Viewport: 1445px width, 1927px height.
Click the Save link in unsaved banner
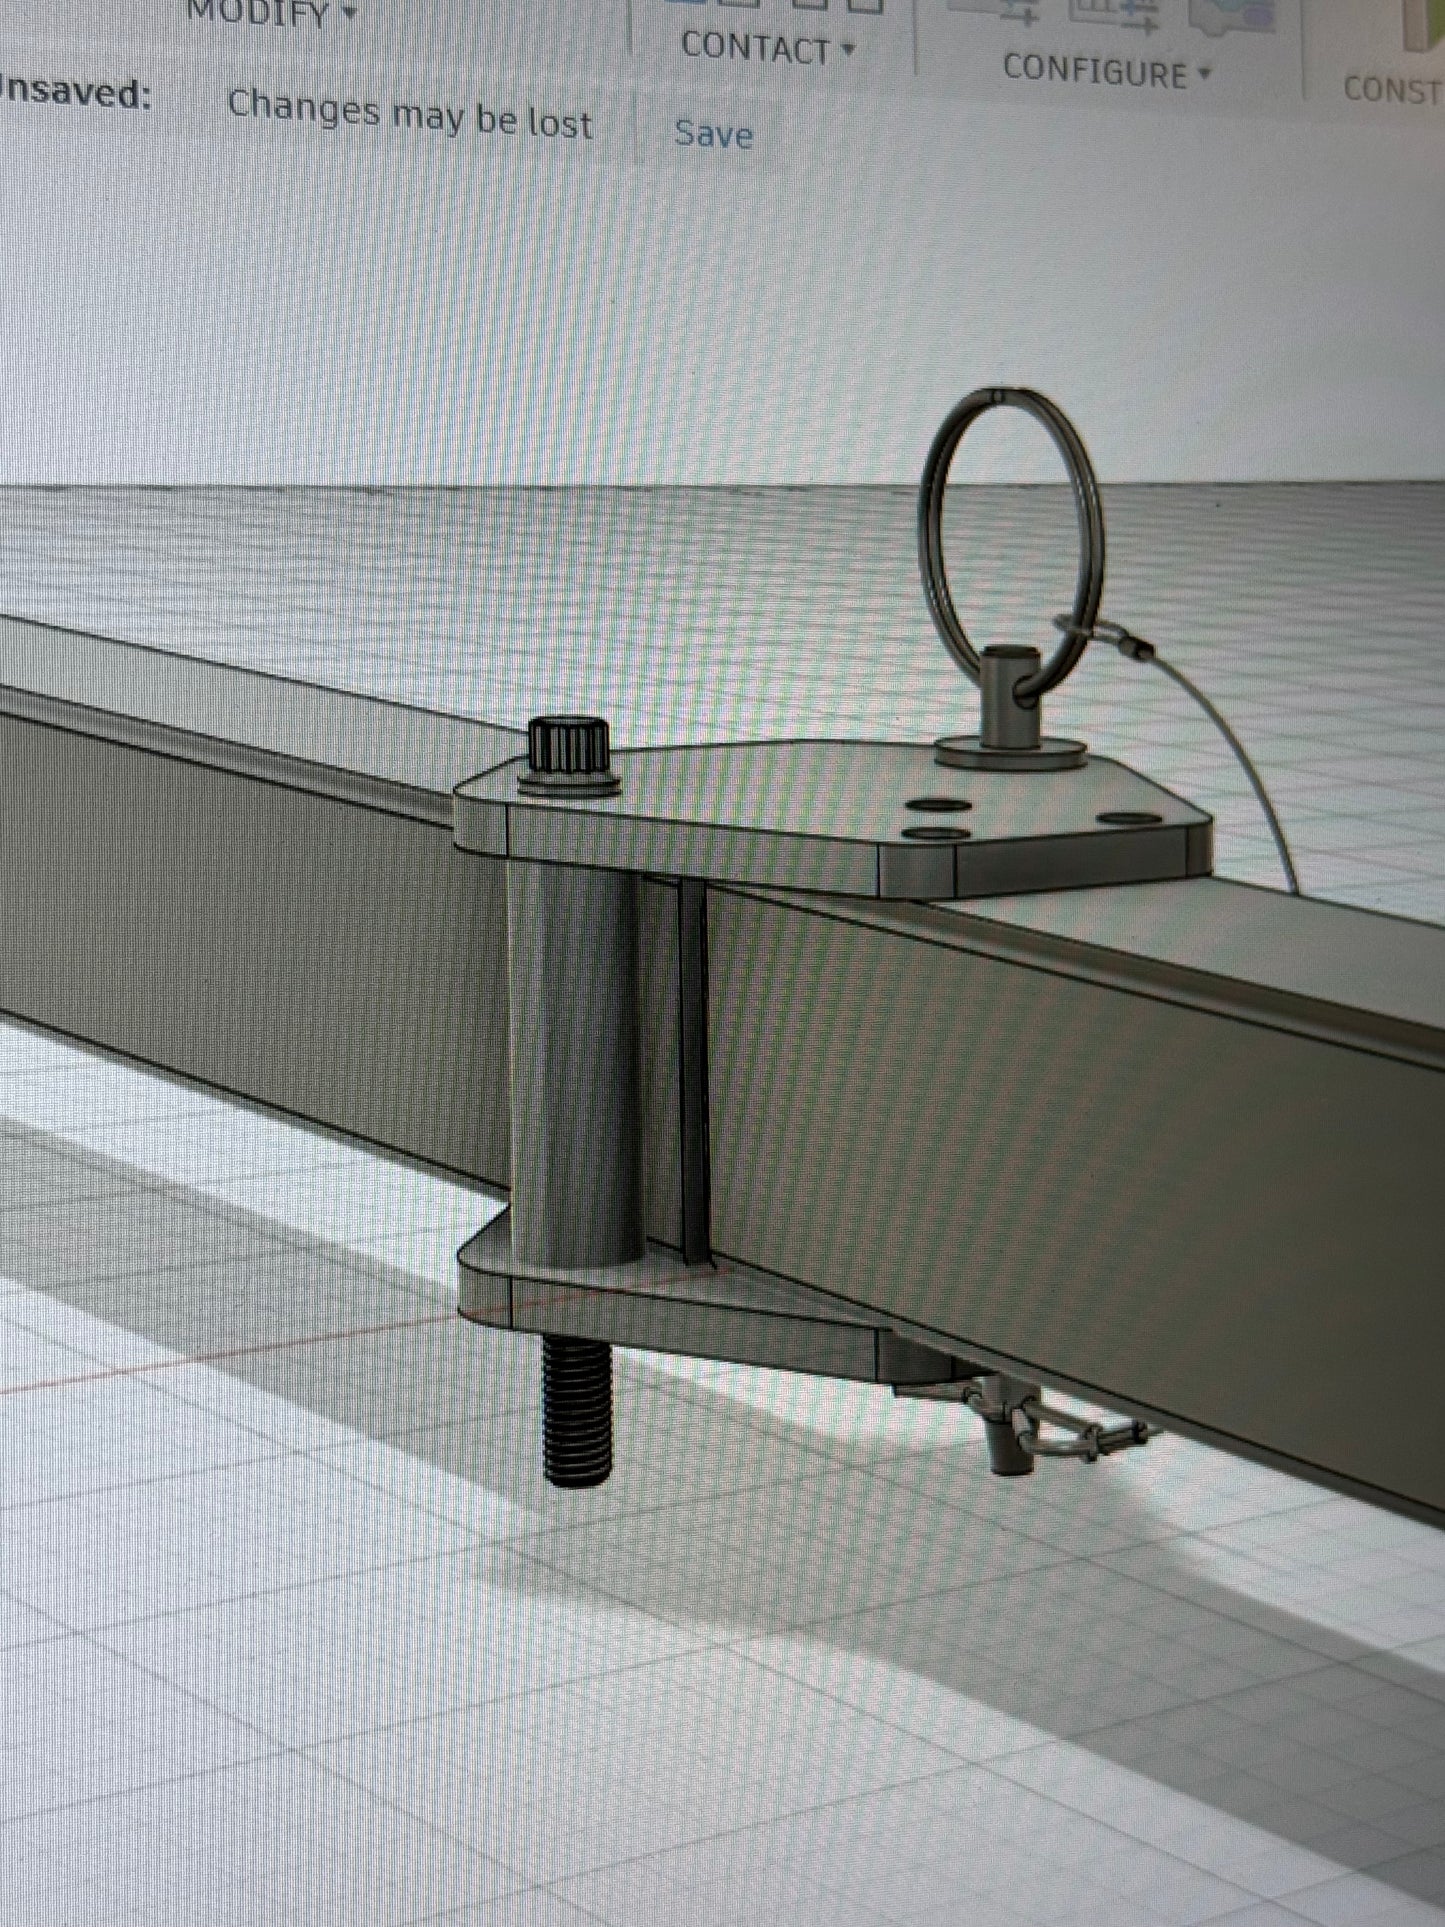point(713,133)
